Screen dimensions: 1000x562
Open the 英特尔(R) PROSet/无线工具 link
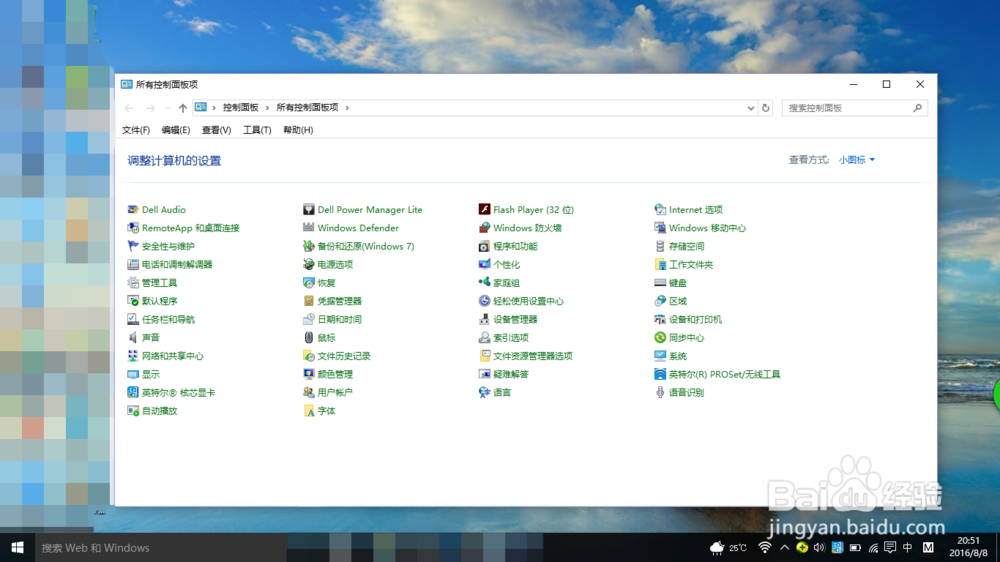tap(724, 374)
